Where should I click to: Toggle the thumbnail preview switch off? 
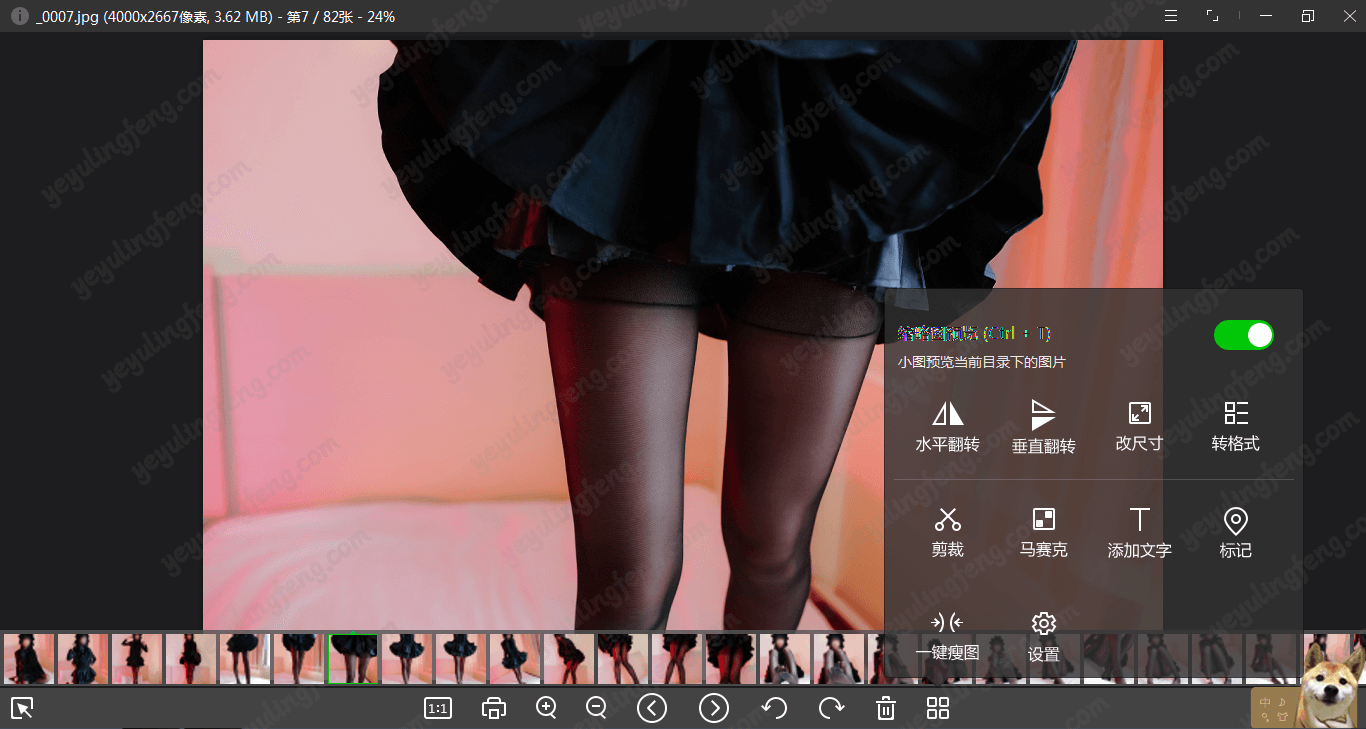pos(1243,335)
